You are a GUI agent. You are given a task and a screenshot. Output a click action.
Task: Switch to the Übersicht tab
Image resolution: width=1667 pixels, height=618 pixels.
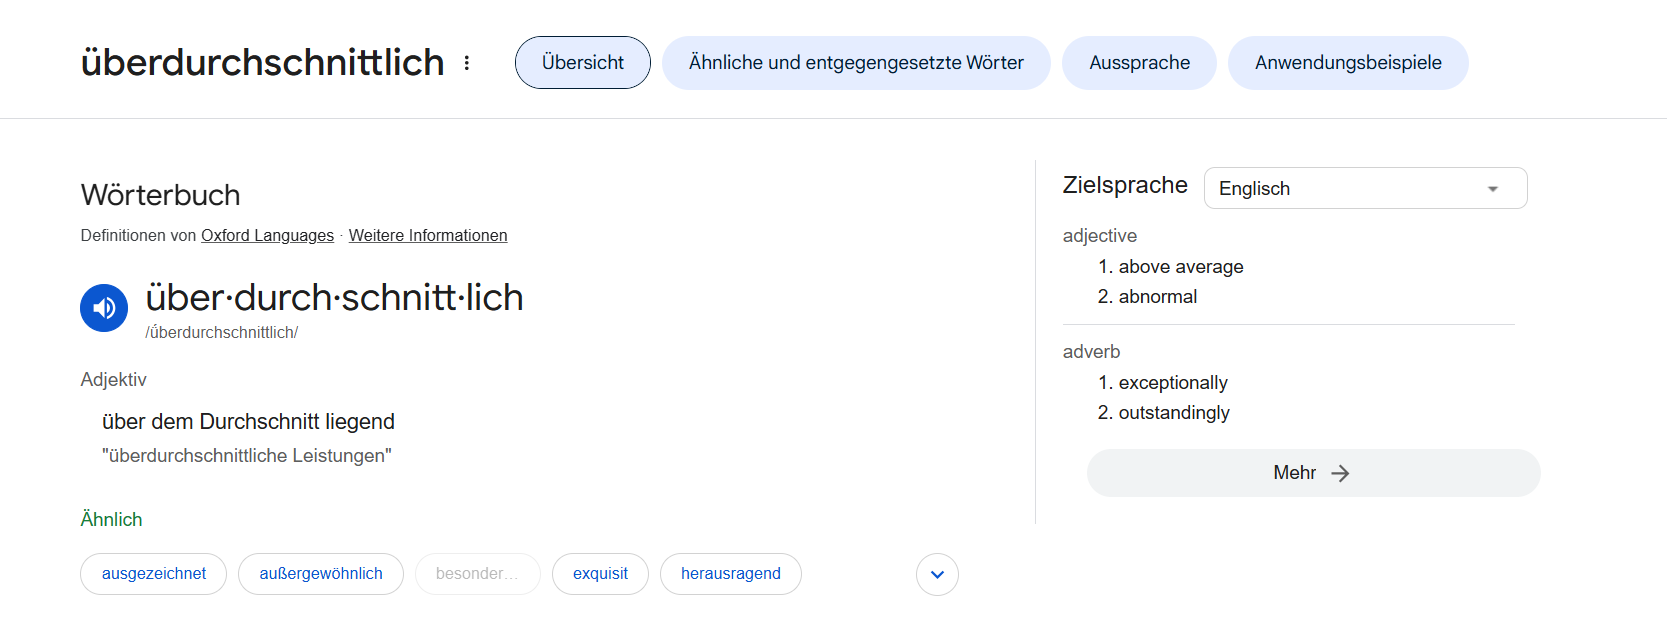point(582,63)
